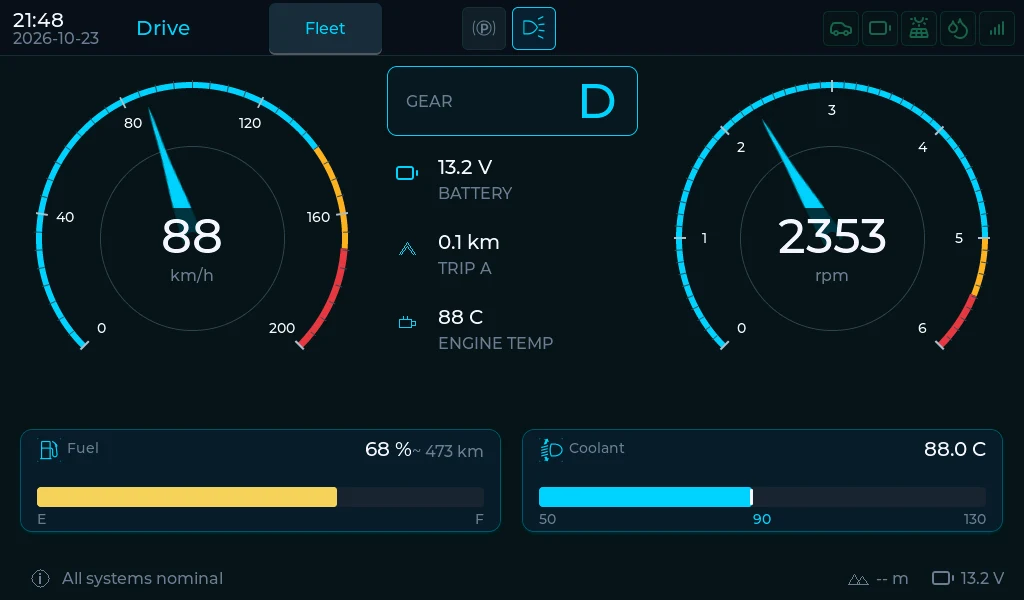Toggle the headlights button
The height and width of the screenshot is (600, 1024).
click(534, 28)
